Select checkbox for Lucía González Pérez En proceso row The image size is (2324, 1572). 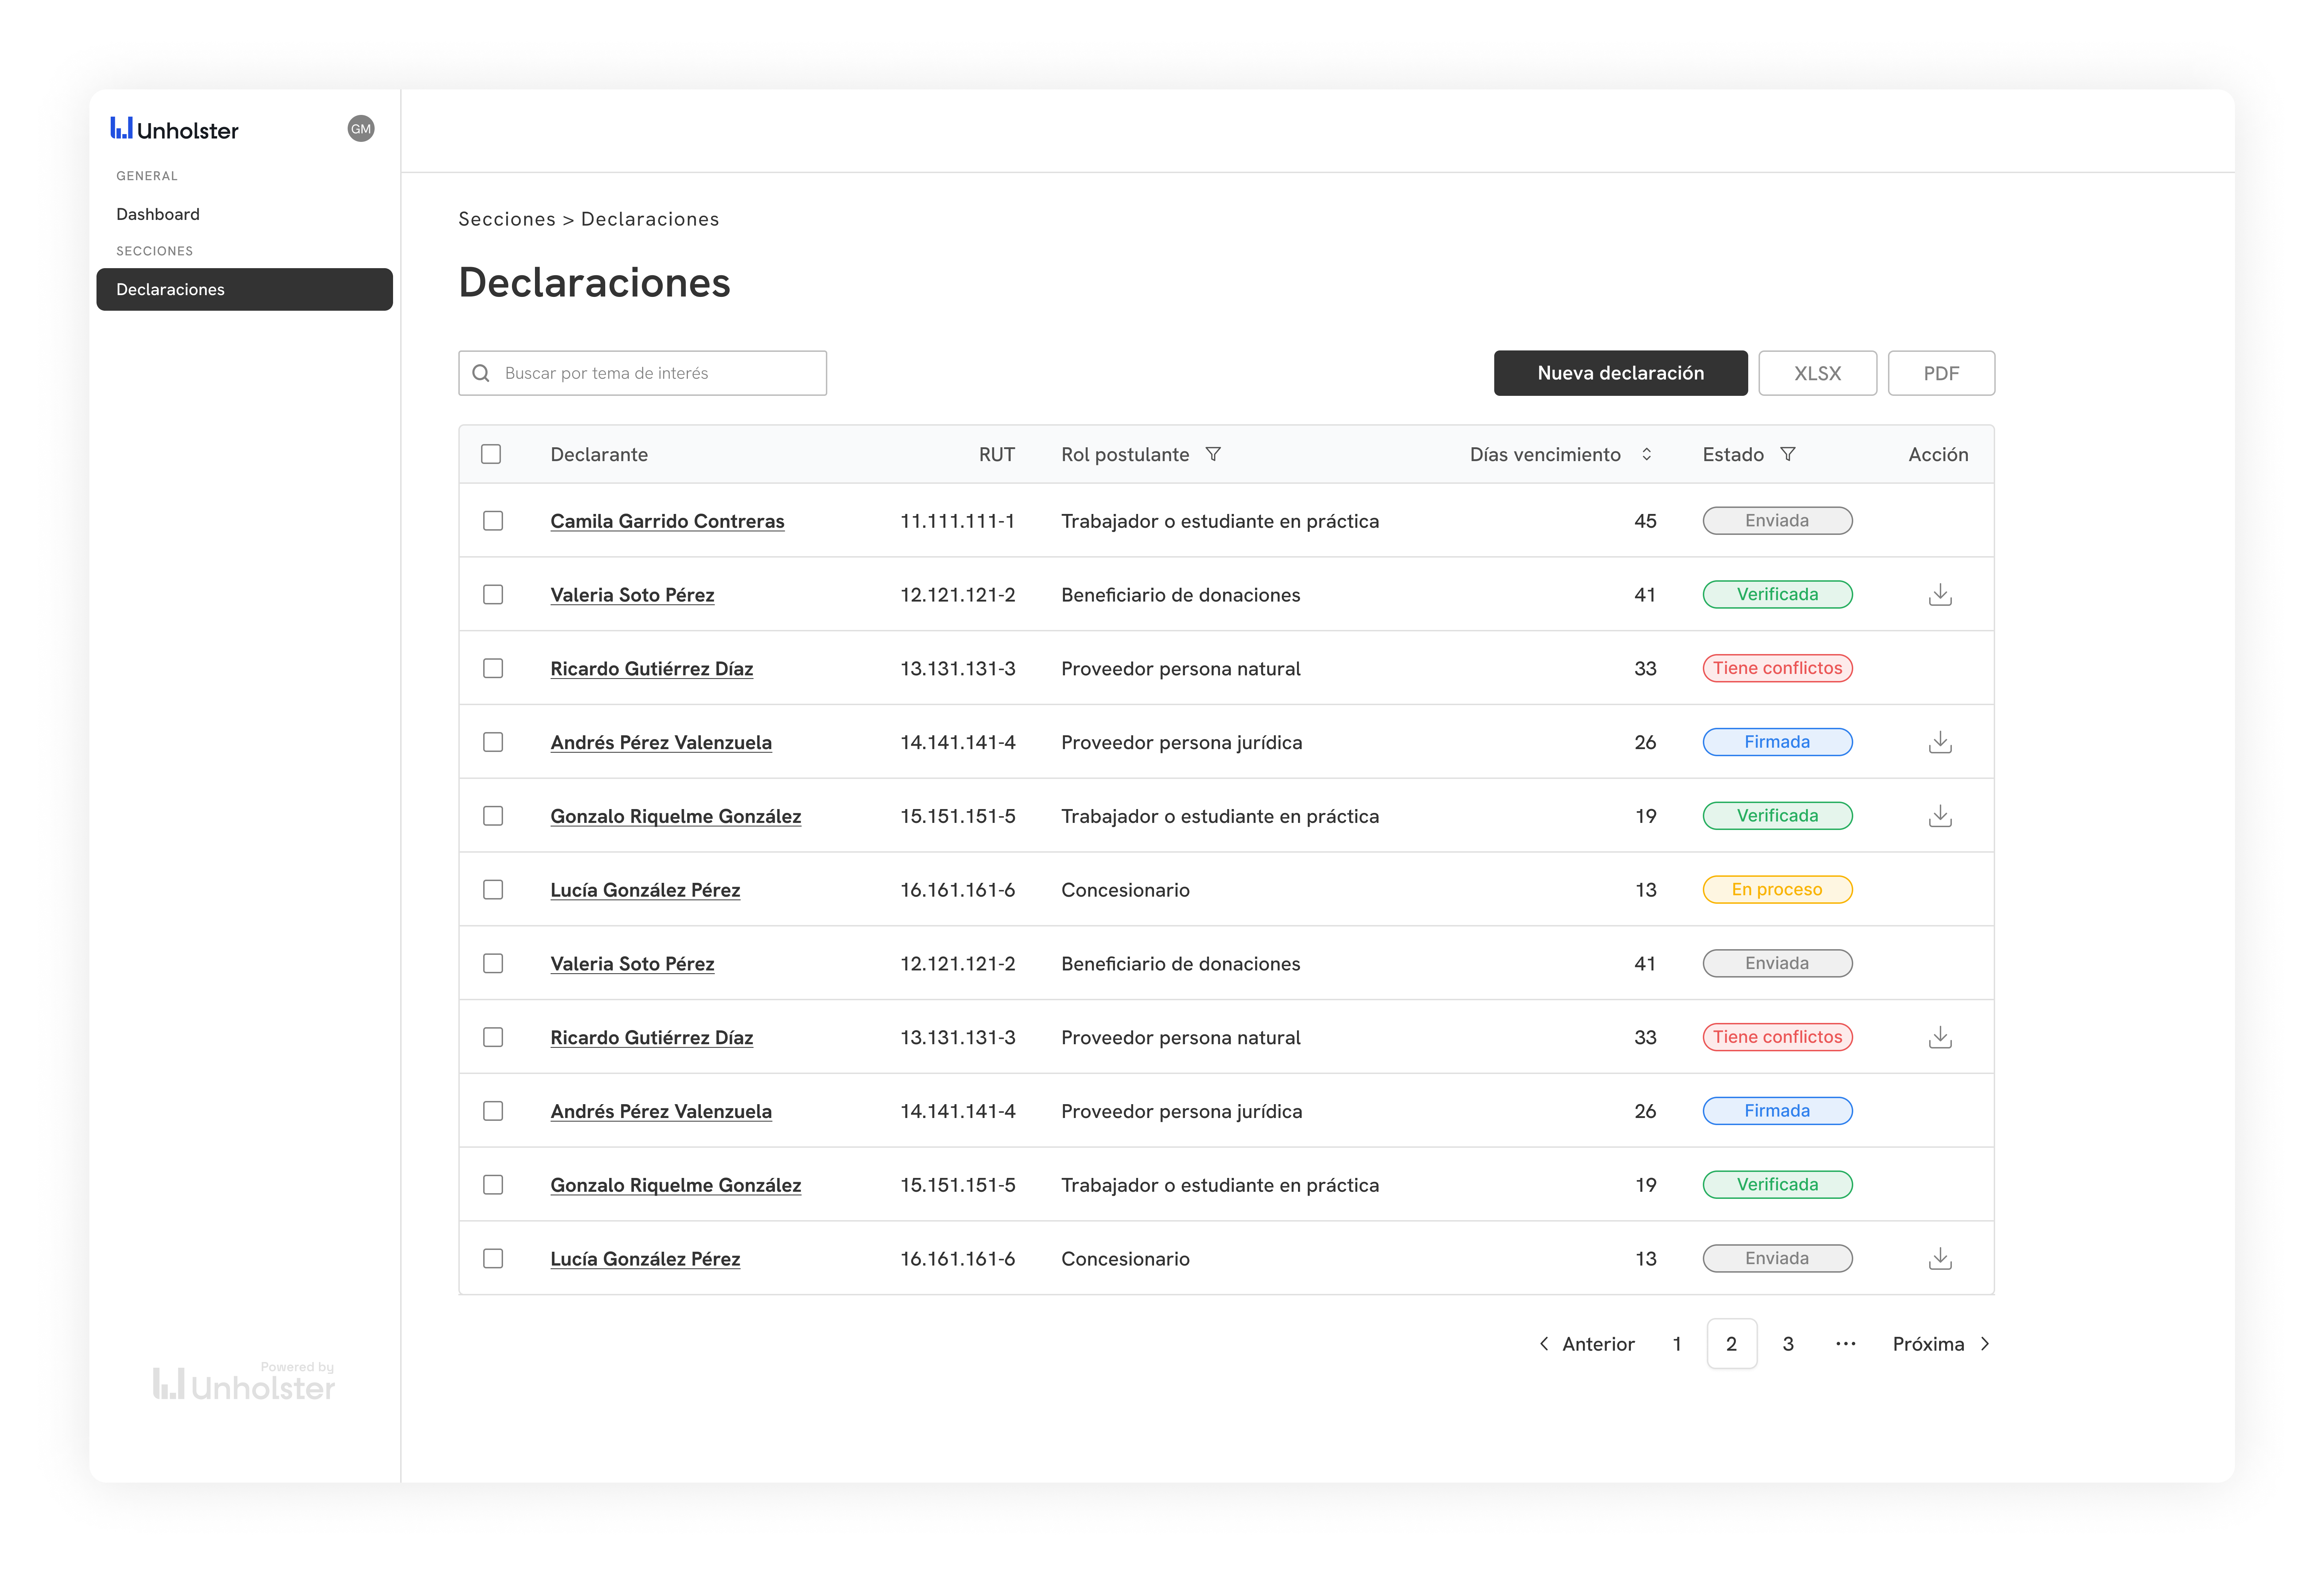point(493,890)
